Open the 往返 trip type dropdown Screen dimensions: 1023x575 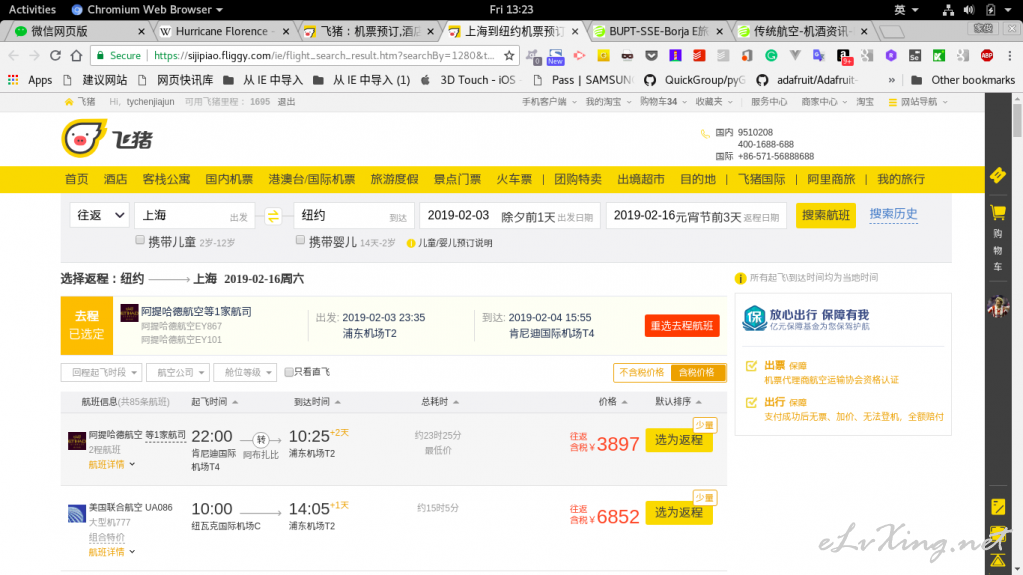[99, 215]
